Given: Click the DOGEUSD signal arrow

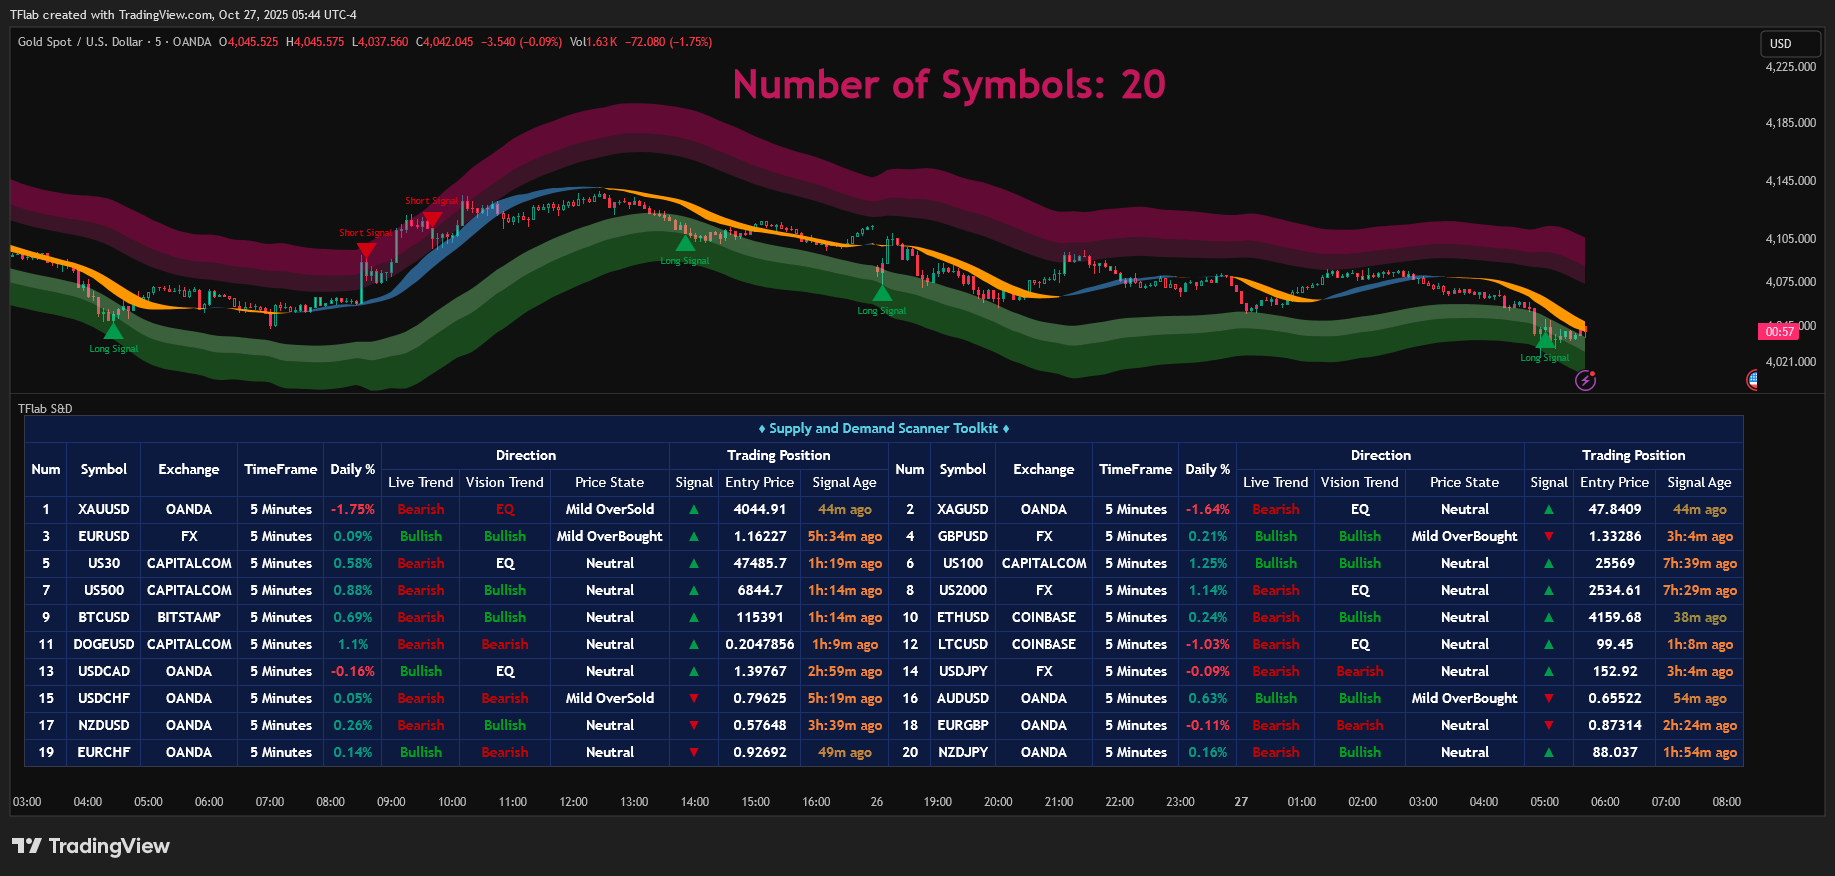Looking at the screenshot, I should (x=694, y=644).
